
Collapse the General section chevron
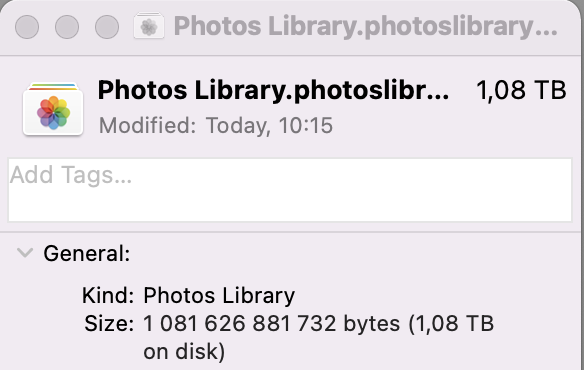tap(25, 253)
